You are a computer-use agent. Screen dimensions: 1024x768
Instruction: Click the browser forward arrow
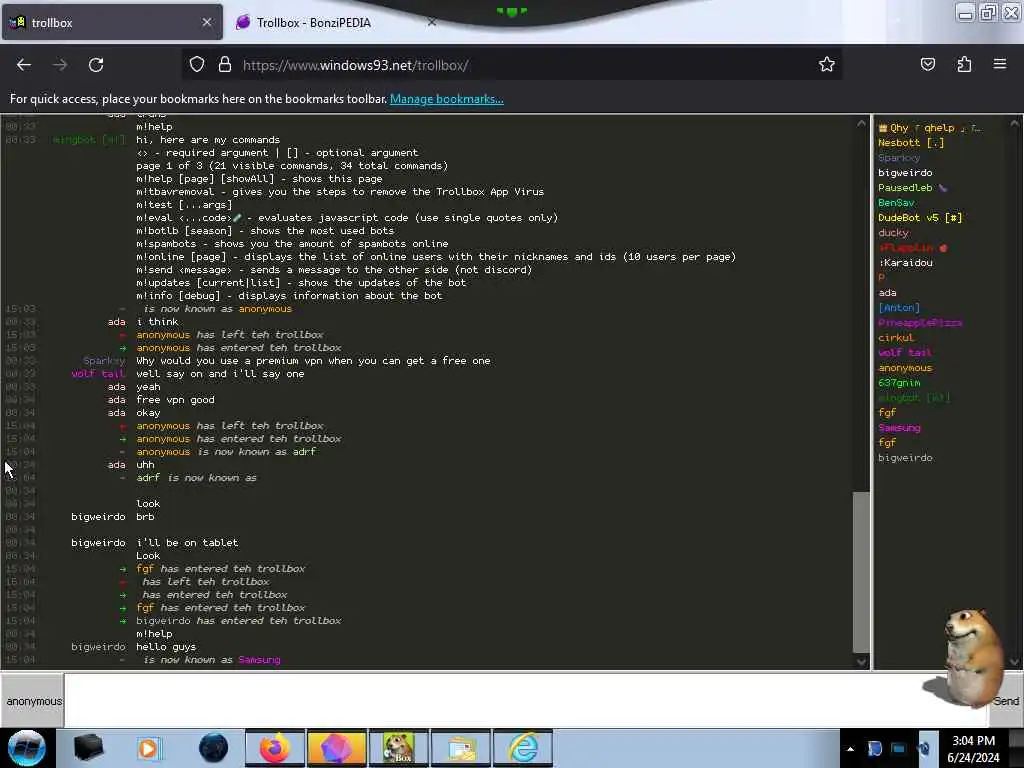tap(60, 65)
